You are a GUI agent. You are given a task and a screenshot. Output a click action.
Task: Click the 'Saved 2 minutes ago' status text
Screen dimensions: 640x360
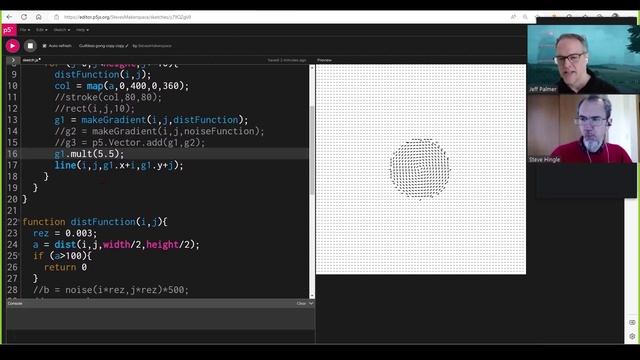click(x=287, y=60)
